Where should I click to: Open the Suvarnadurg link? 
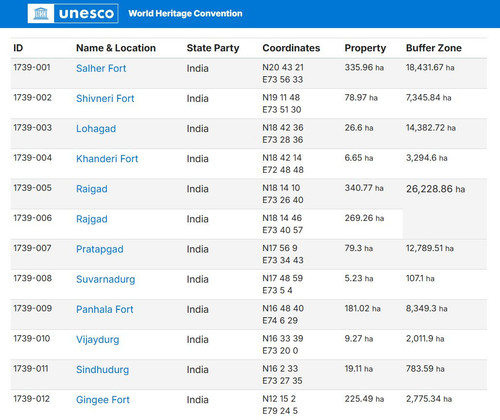106,279
